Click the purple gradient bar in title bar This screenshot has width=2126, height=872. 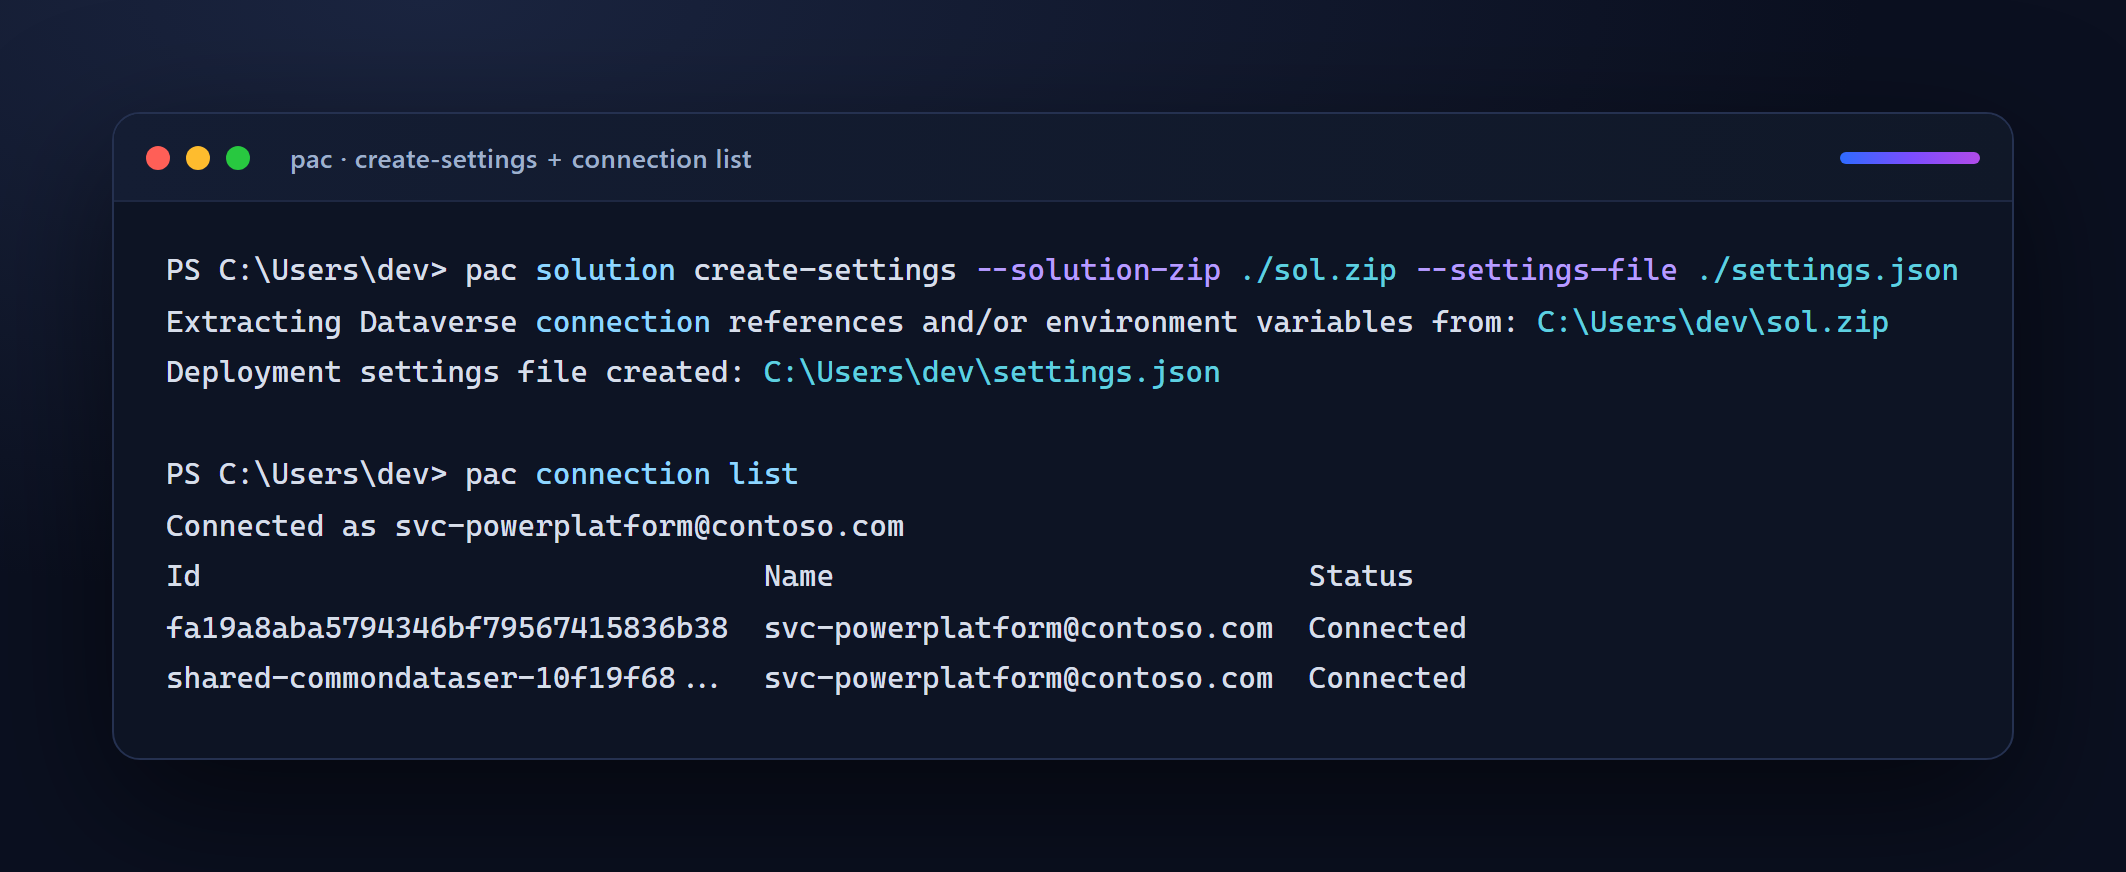tap(1909, 158)
